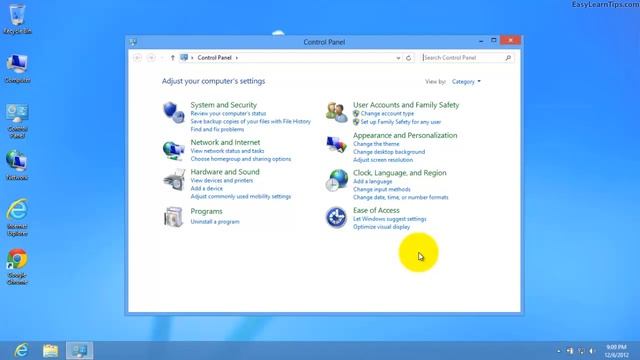Open the Programs heading link
The height and width of the screenshot is (360, 640).
[207, 211]
